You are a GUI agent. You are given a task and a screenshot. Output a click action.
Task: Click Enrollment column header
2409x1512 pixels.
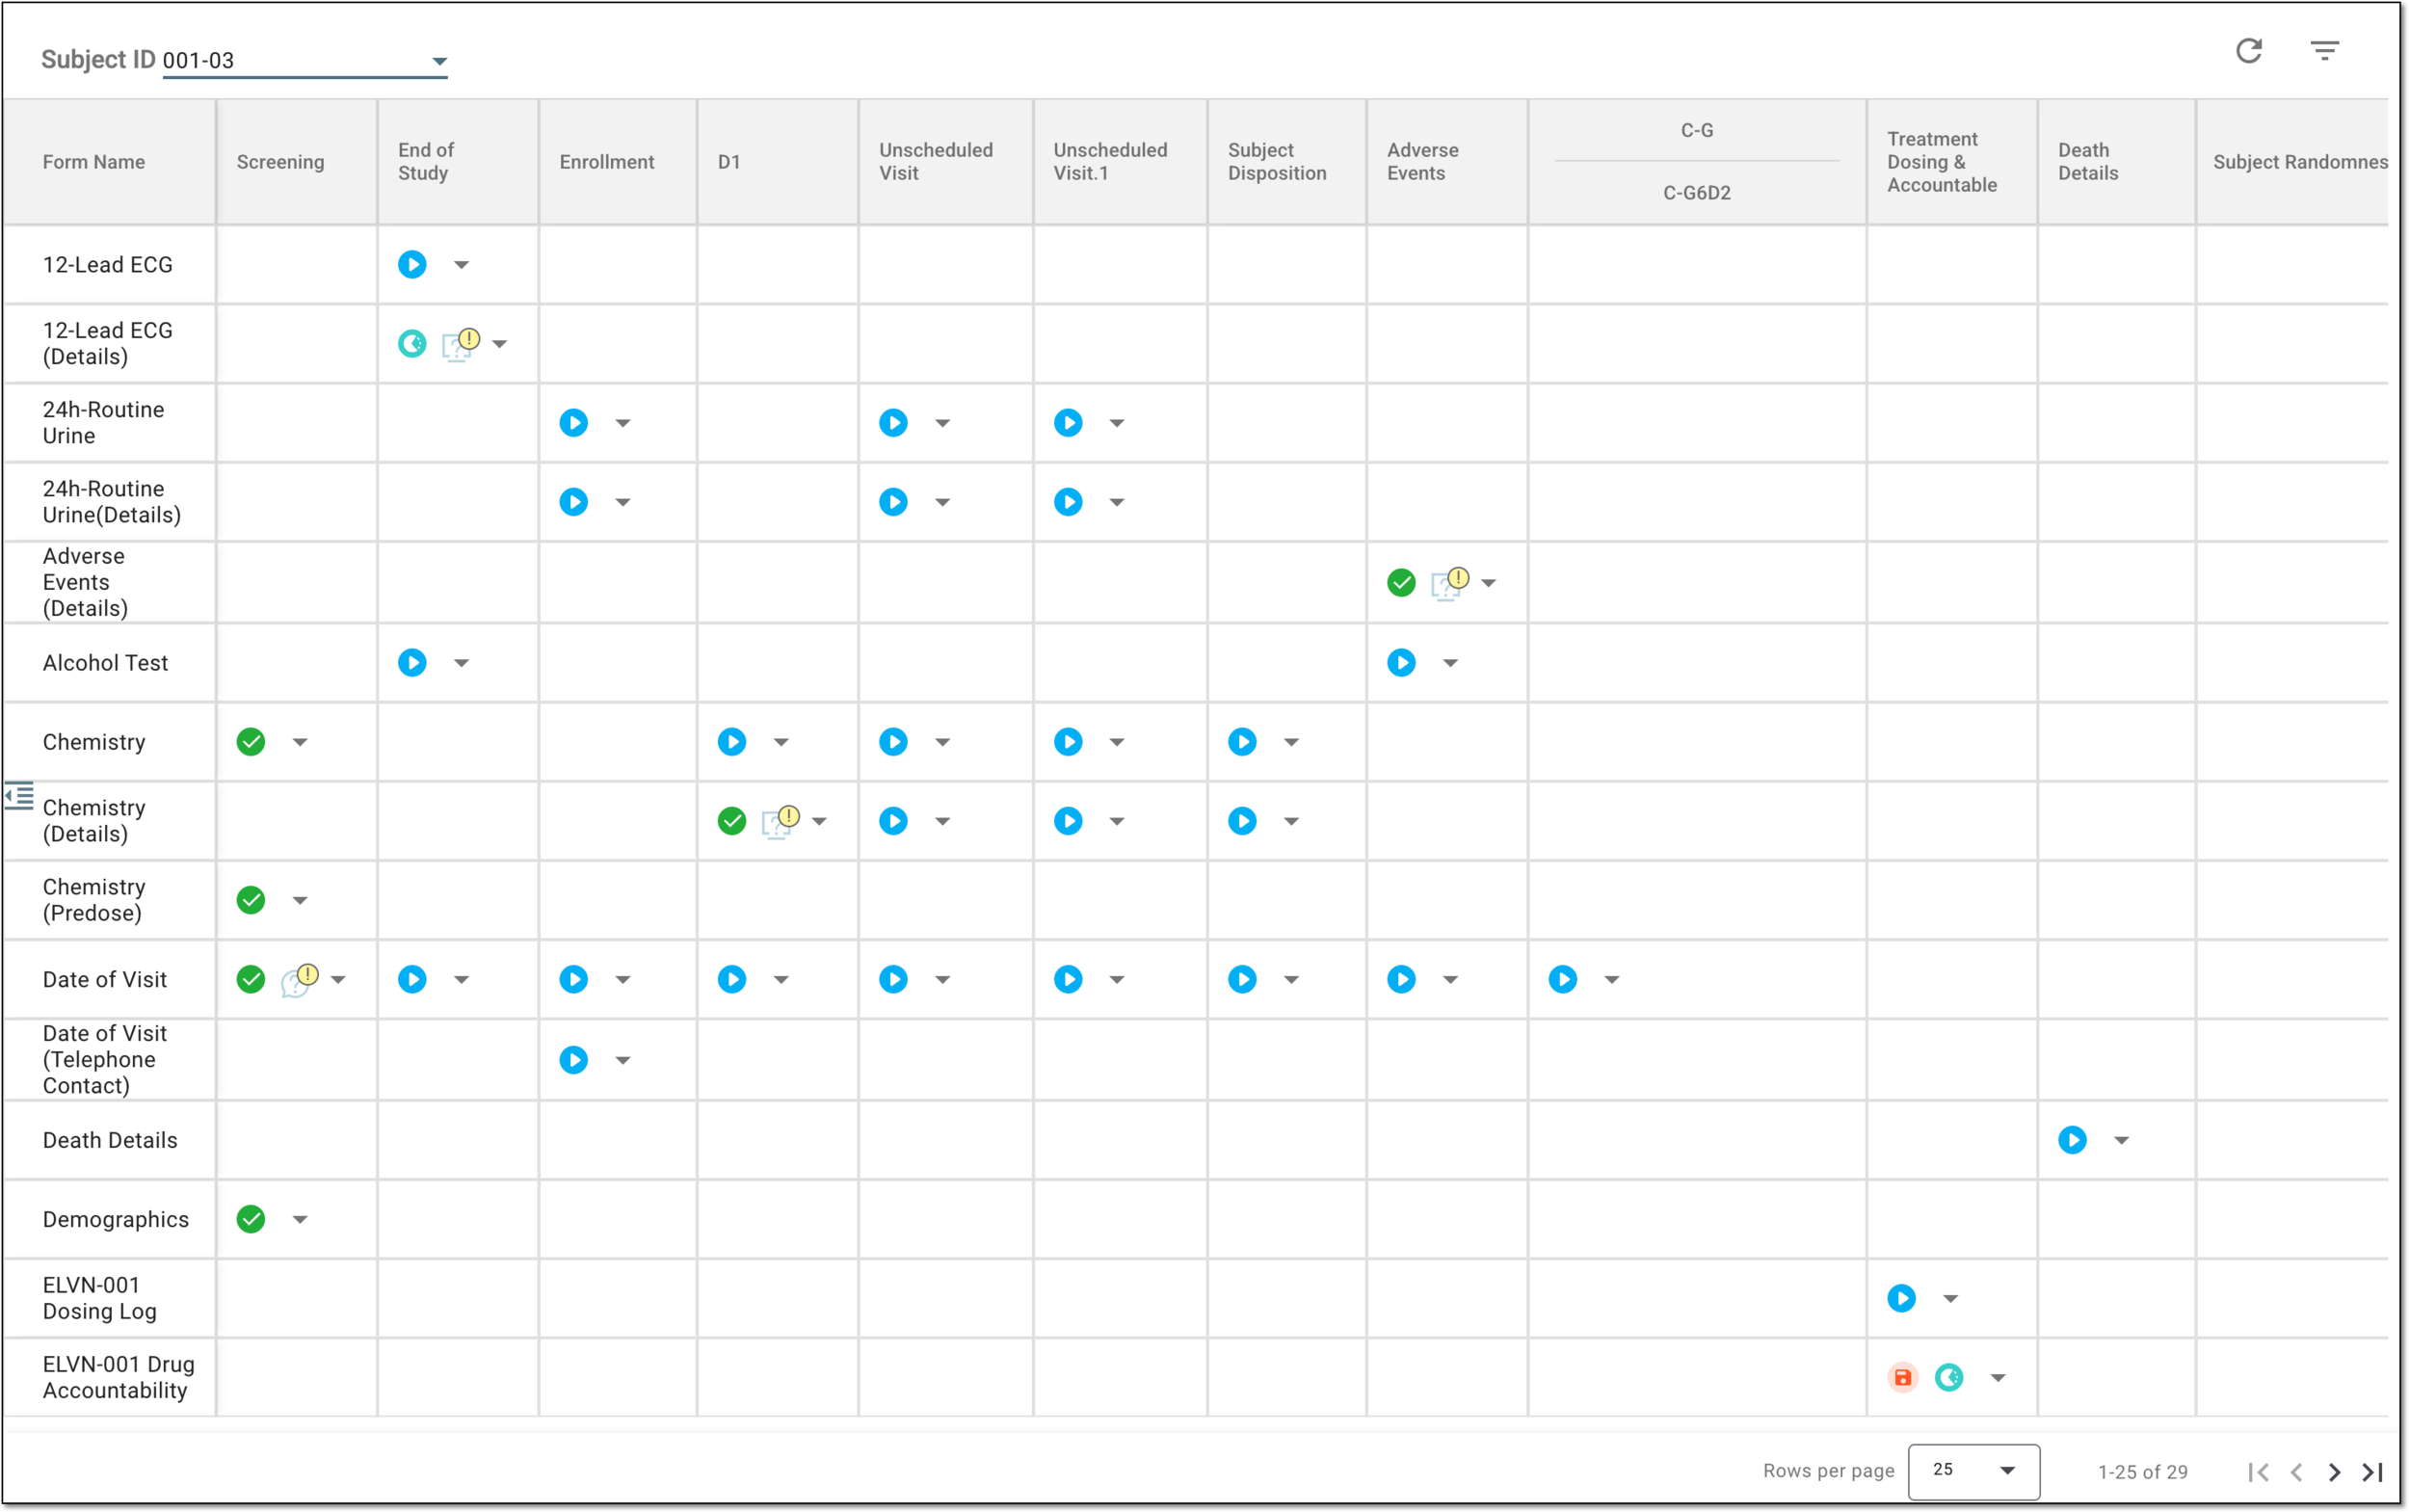606,162
